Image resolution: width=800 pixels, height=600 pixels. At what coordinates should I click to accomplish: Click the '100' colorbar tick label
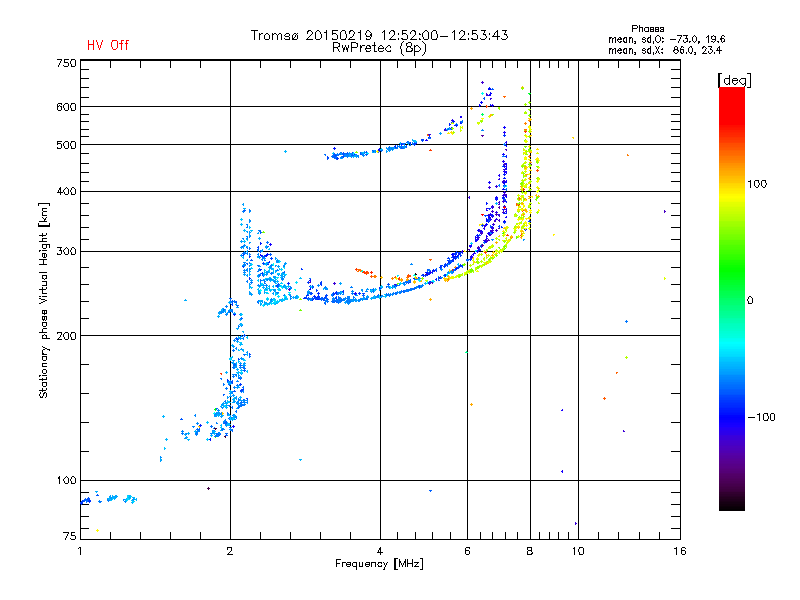[757, 184]
